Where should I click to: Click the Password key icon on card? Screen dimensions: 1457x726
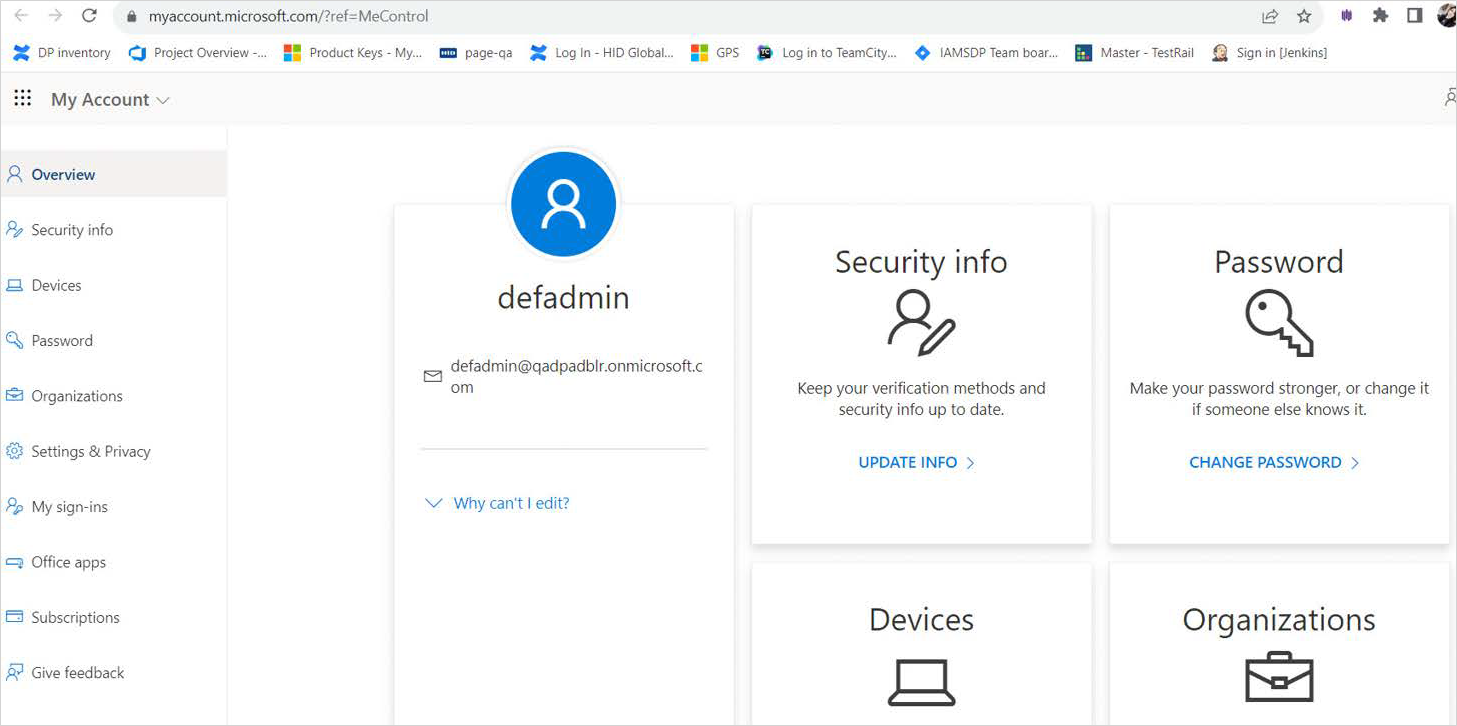[1278, 322]
